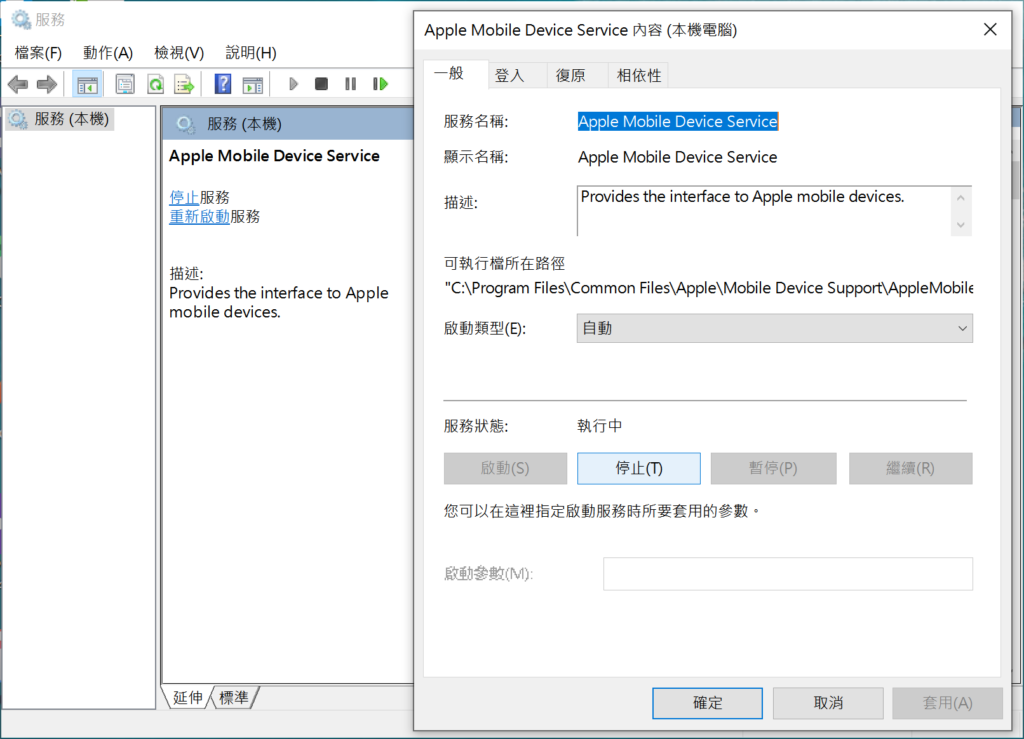
Task: Click bold Apple Mobile Device Service heading
Action: (274, 156)
